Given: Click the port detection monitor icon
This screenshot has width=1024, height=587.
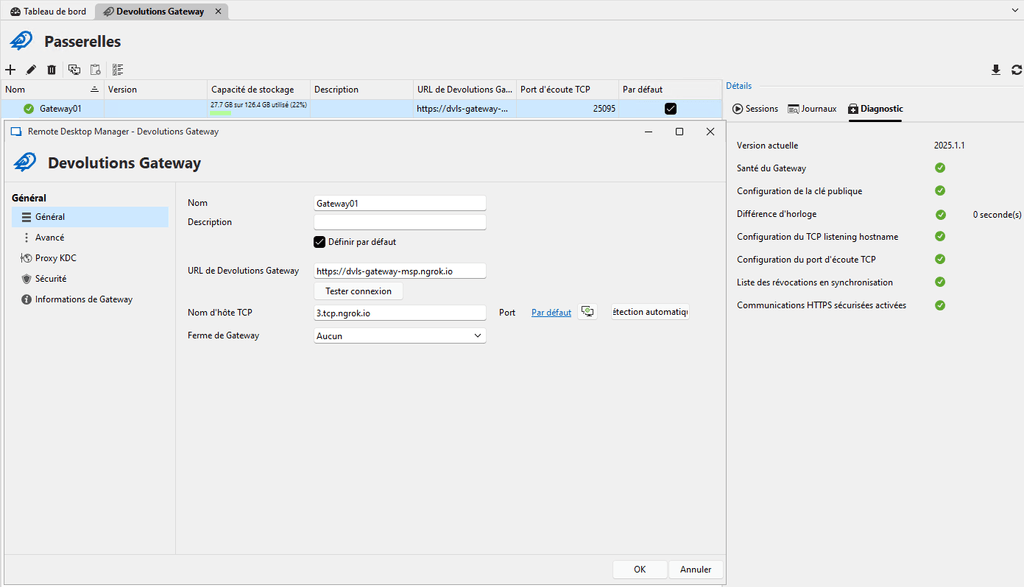Looking at the screenshot, I should (x=588, y=312).
